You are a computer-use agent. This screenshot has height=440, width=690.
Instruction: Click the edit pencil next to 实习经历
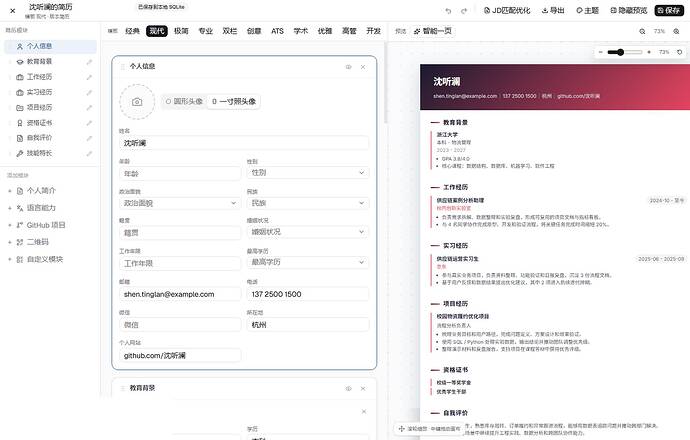click(x=89, y=92)
